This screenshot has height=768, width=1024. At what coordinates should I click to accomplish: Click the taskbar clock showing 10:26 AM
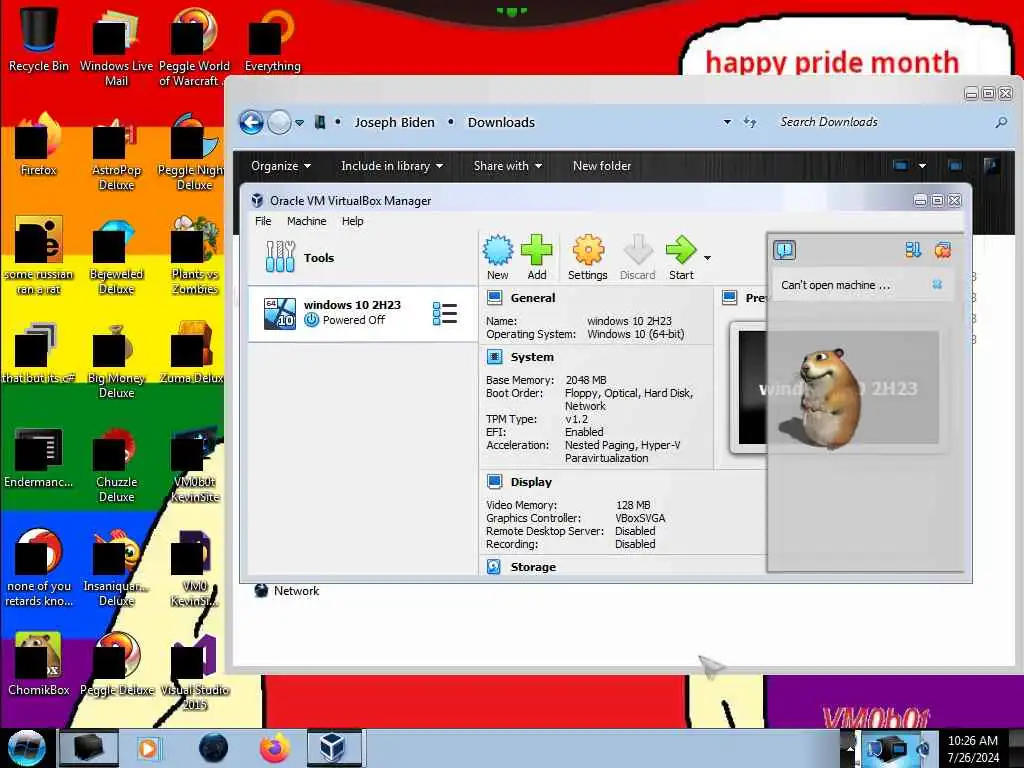pyautogui.click(x=973, y=748)
